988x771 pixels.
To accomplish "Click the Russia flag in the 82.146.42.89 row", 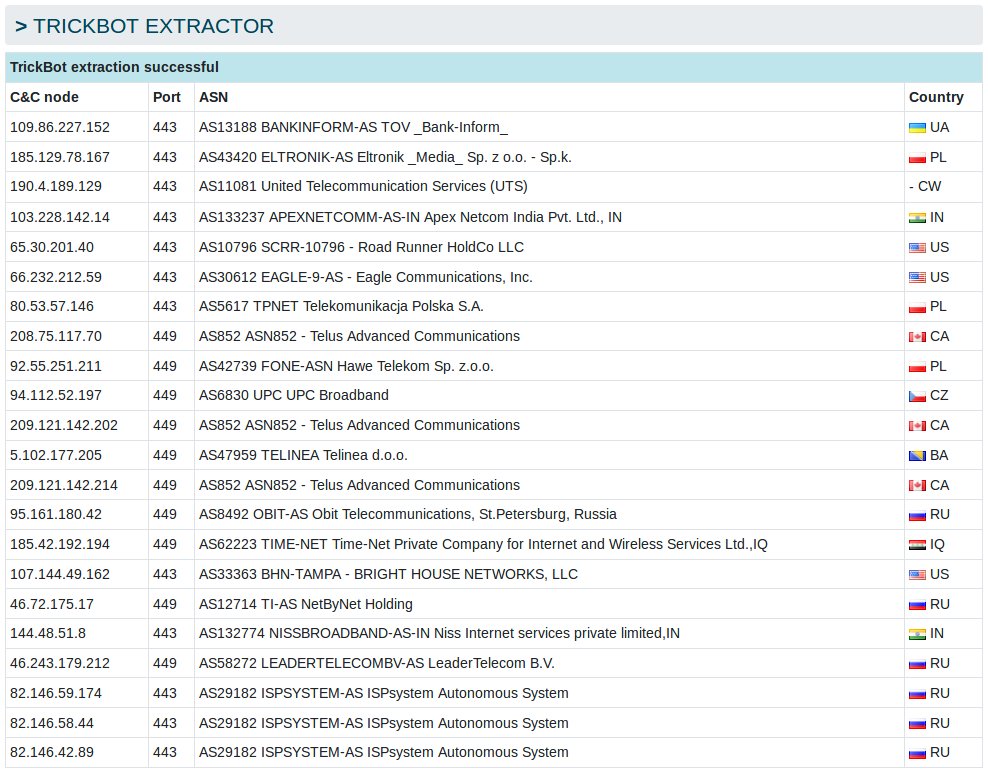I will (x=917, y=753).
